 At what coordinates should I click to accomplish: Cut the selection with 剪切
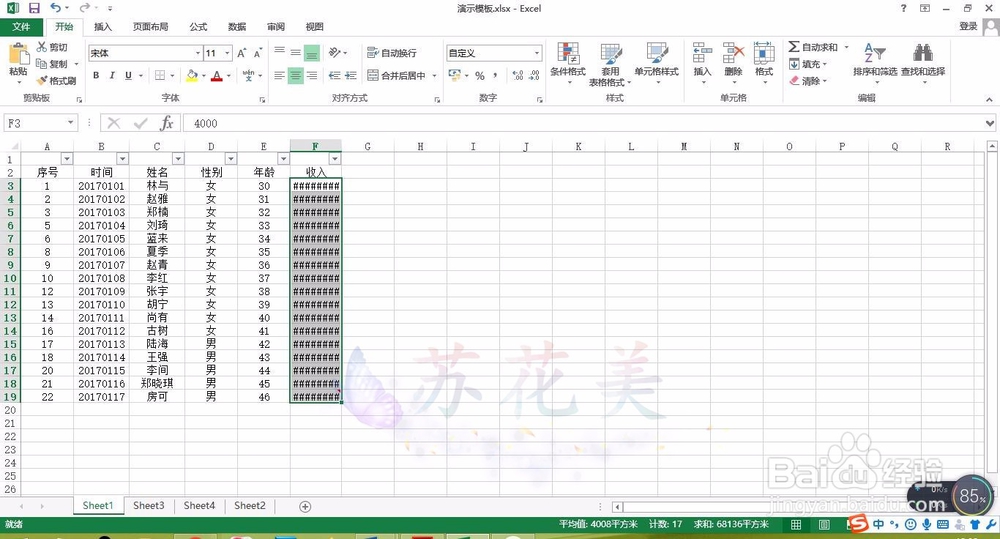52,47
